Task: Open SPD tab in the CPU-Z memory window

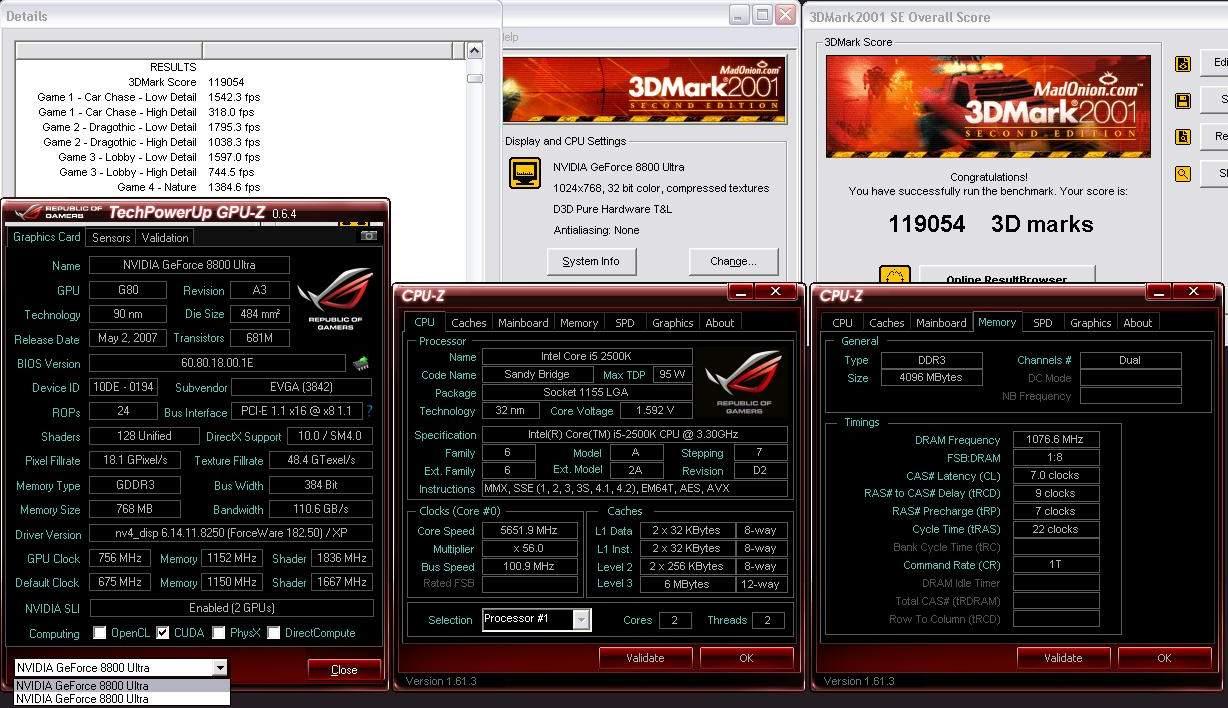Action: [1042, 323]
